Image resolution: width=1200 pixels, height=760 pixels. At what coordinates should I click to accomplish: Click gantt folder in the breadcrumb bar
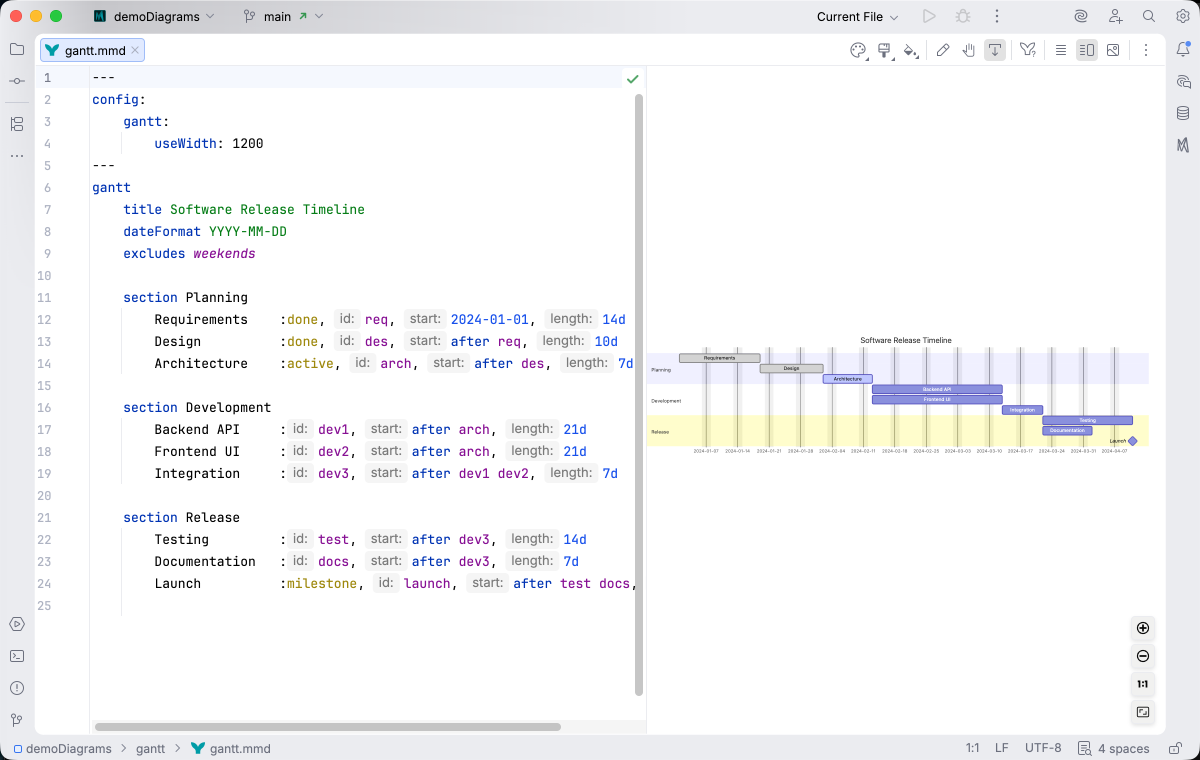[151, 748]
